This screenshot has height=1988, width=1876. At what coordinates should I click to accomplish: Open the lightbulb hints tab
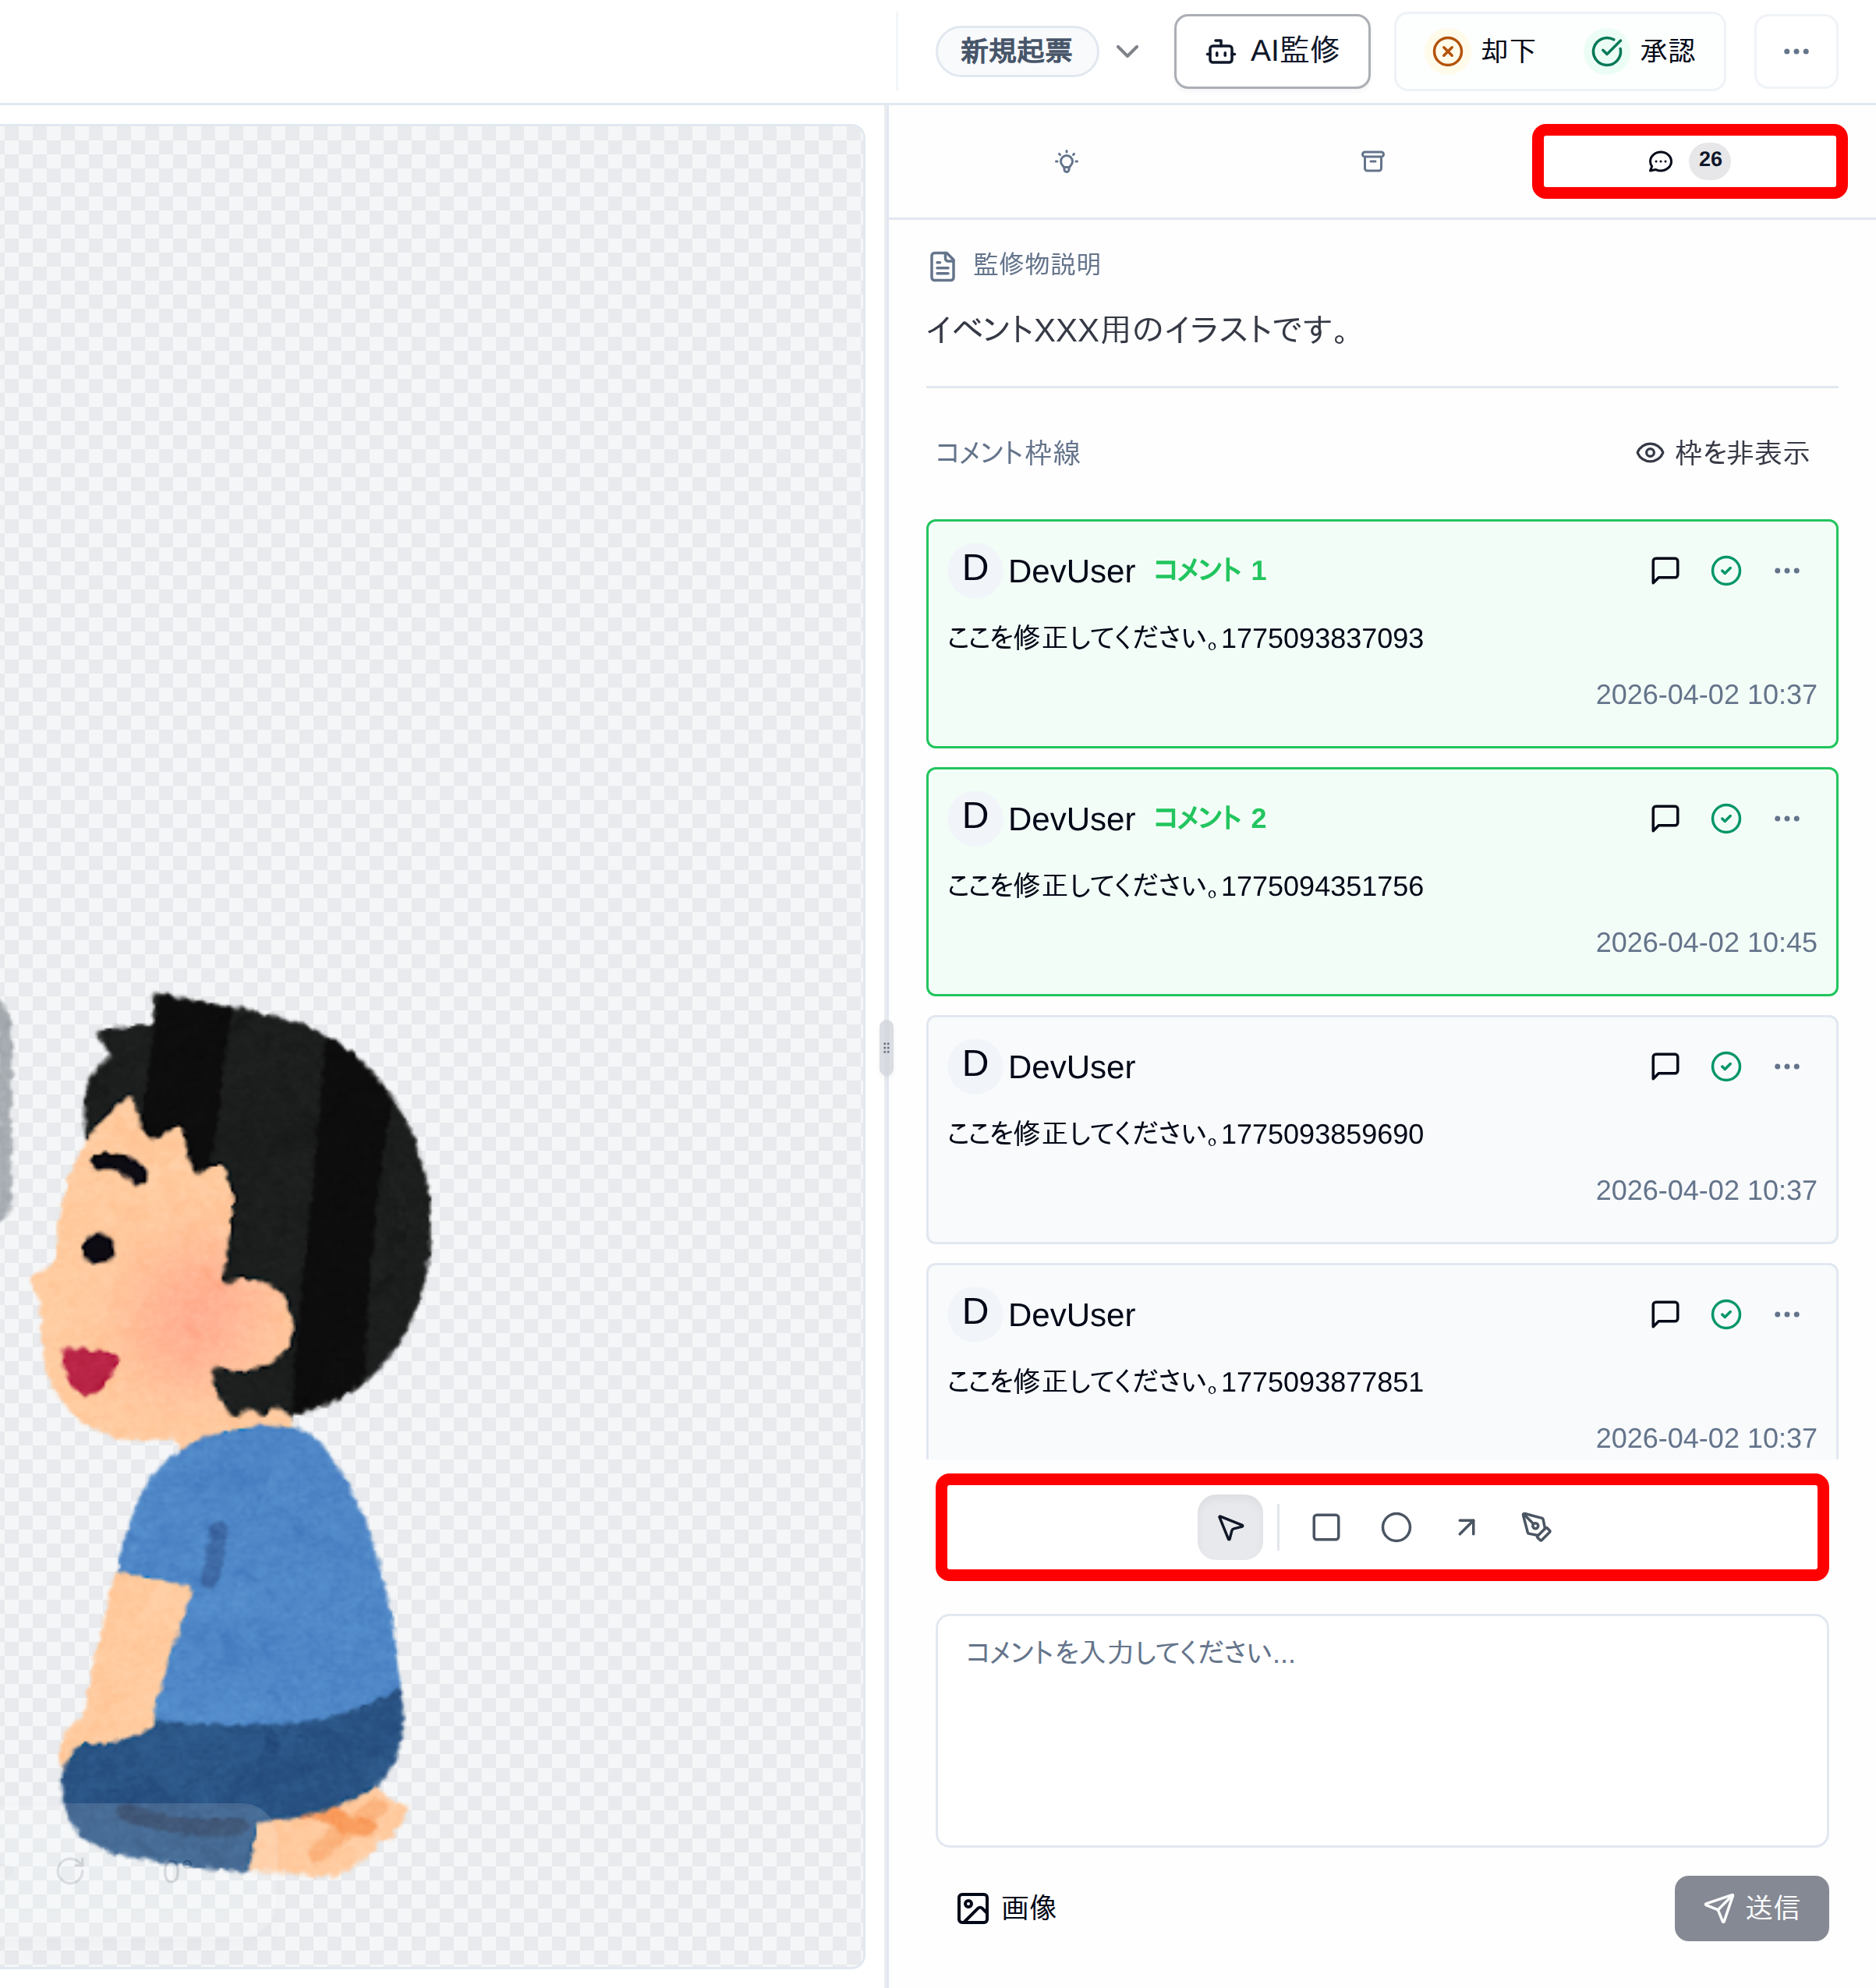[x=1066, y=161]
